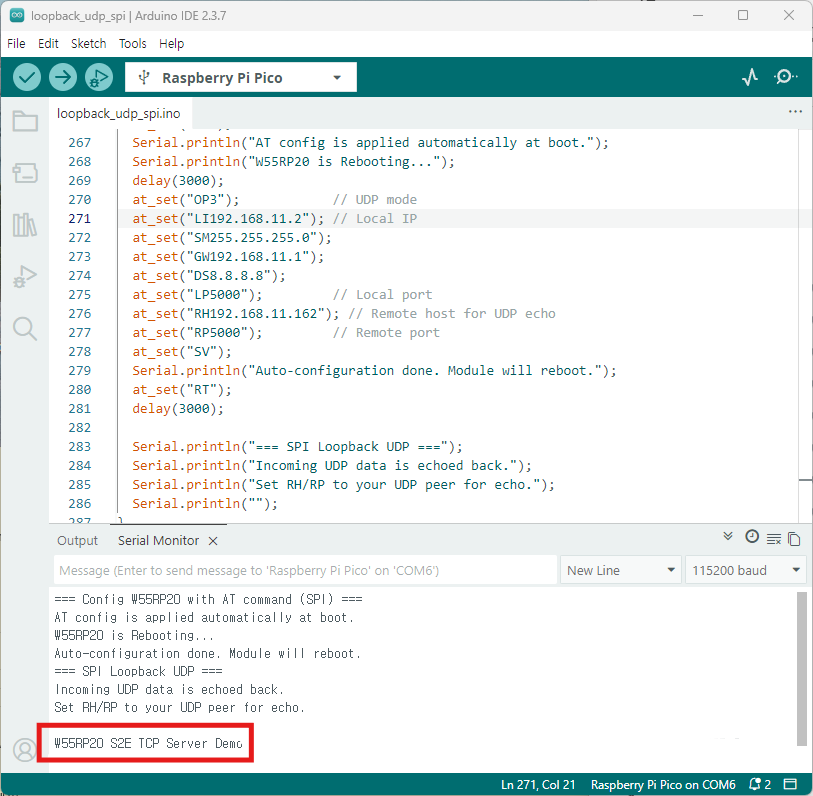Toggle timestamp display in Serial Monitor
The height and width of the screenshot is (796, 813).
751,538
